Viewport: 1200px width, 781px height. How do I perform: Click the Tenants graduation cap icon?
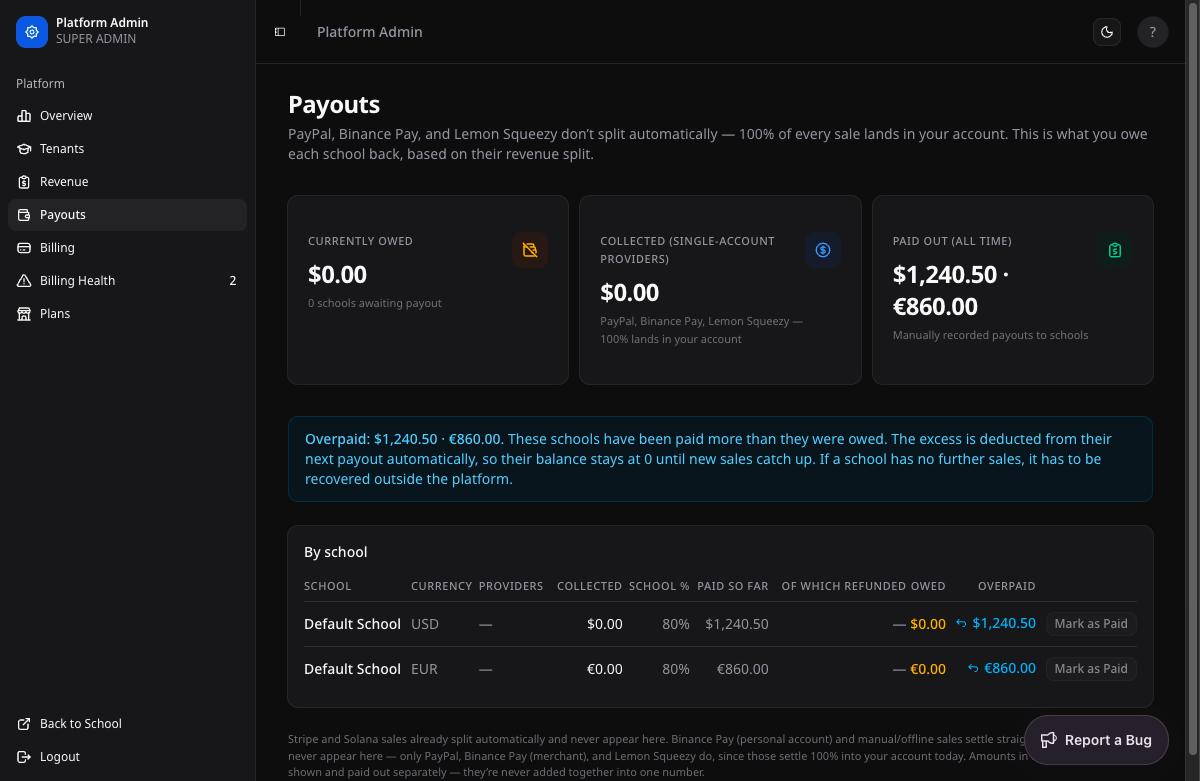[x=24, y=149]
